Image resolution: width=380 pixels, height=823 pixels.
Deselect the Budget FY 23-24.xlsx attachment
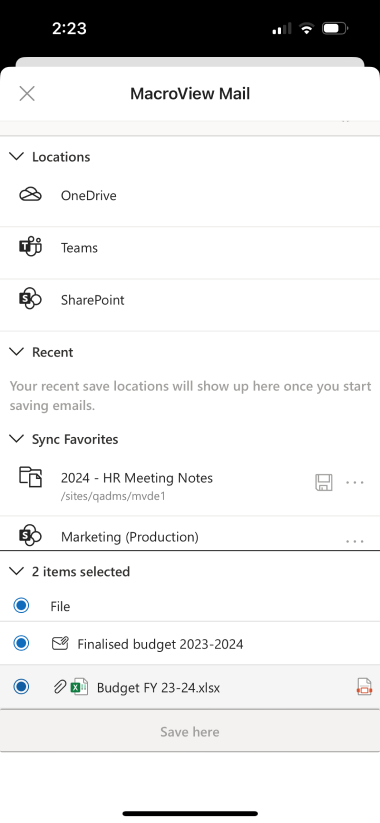[21, 687]
